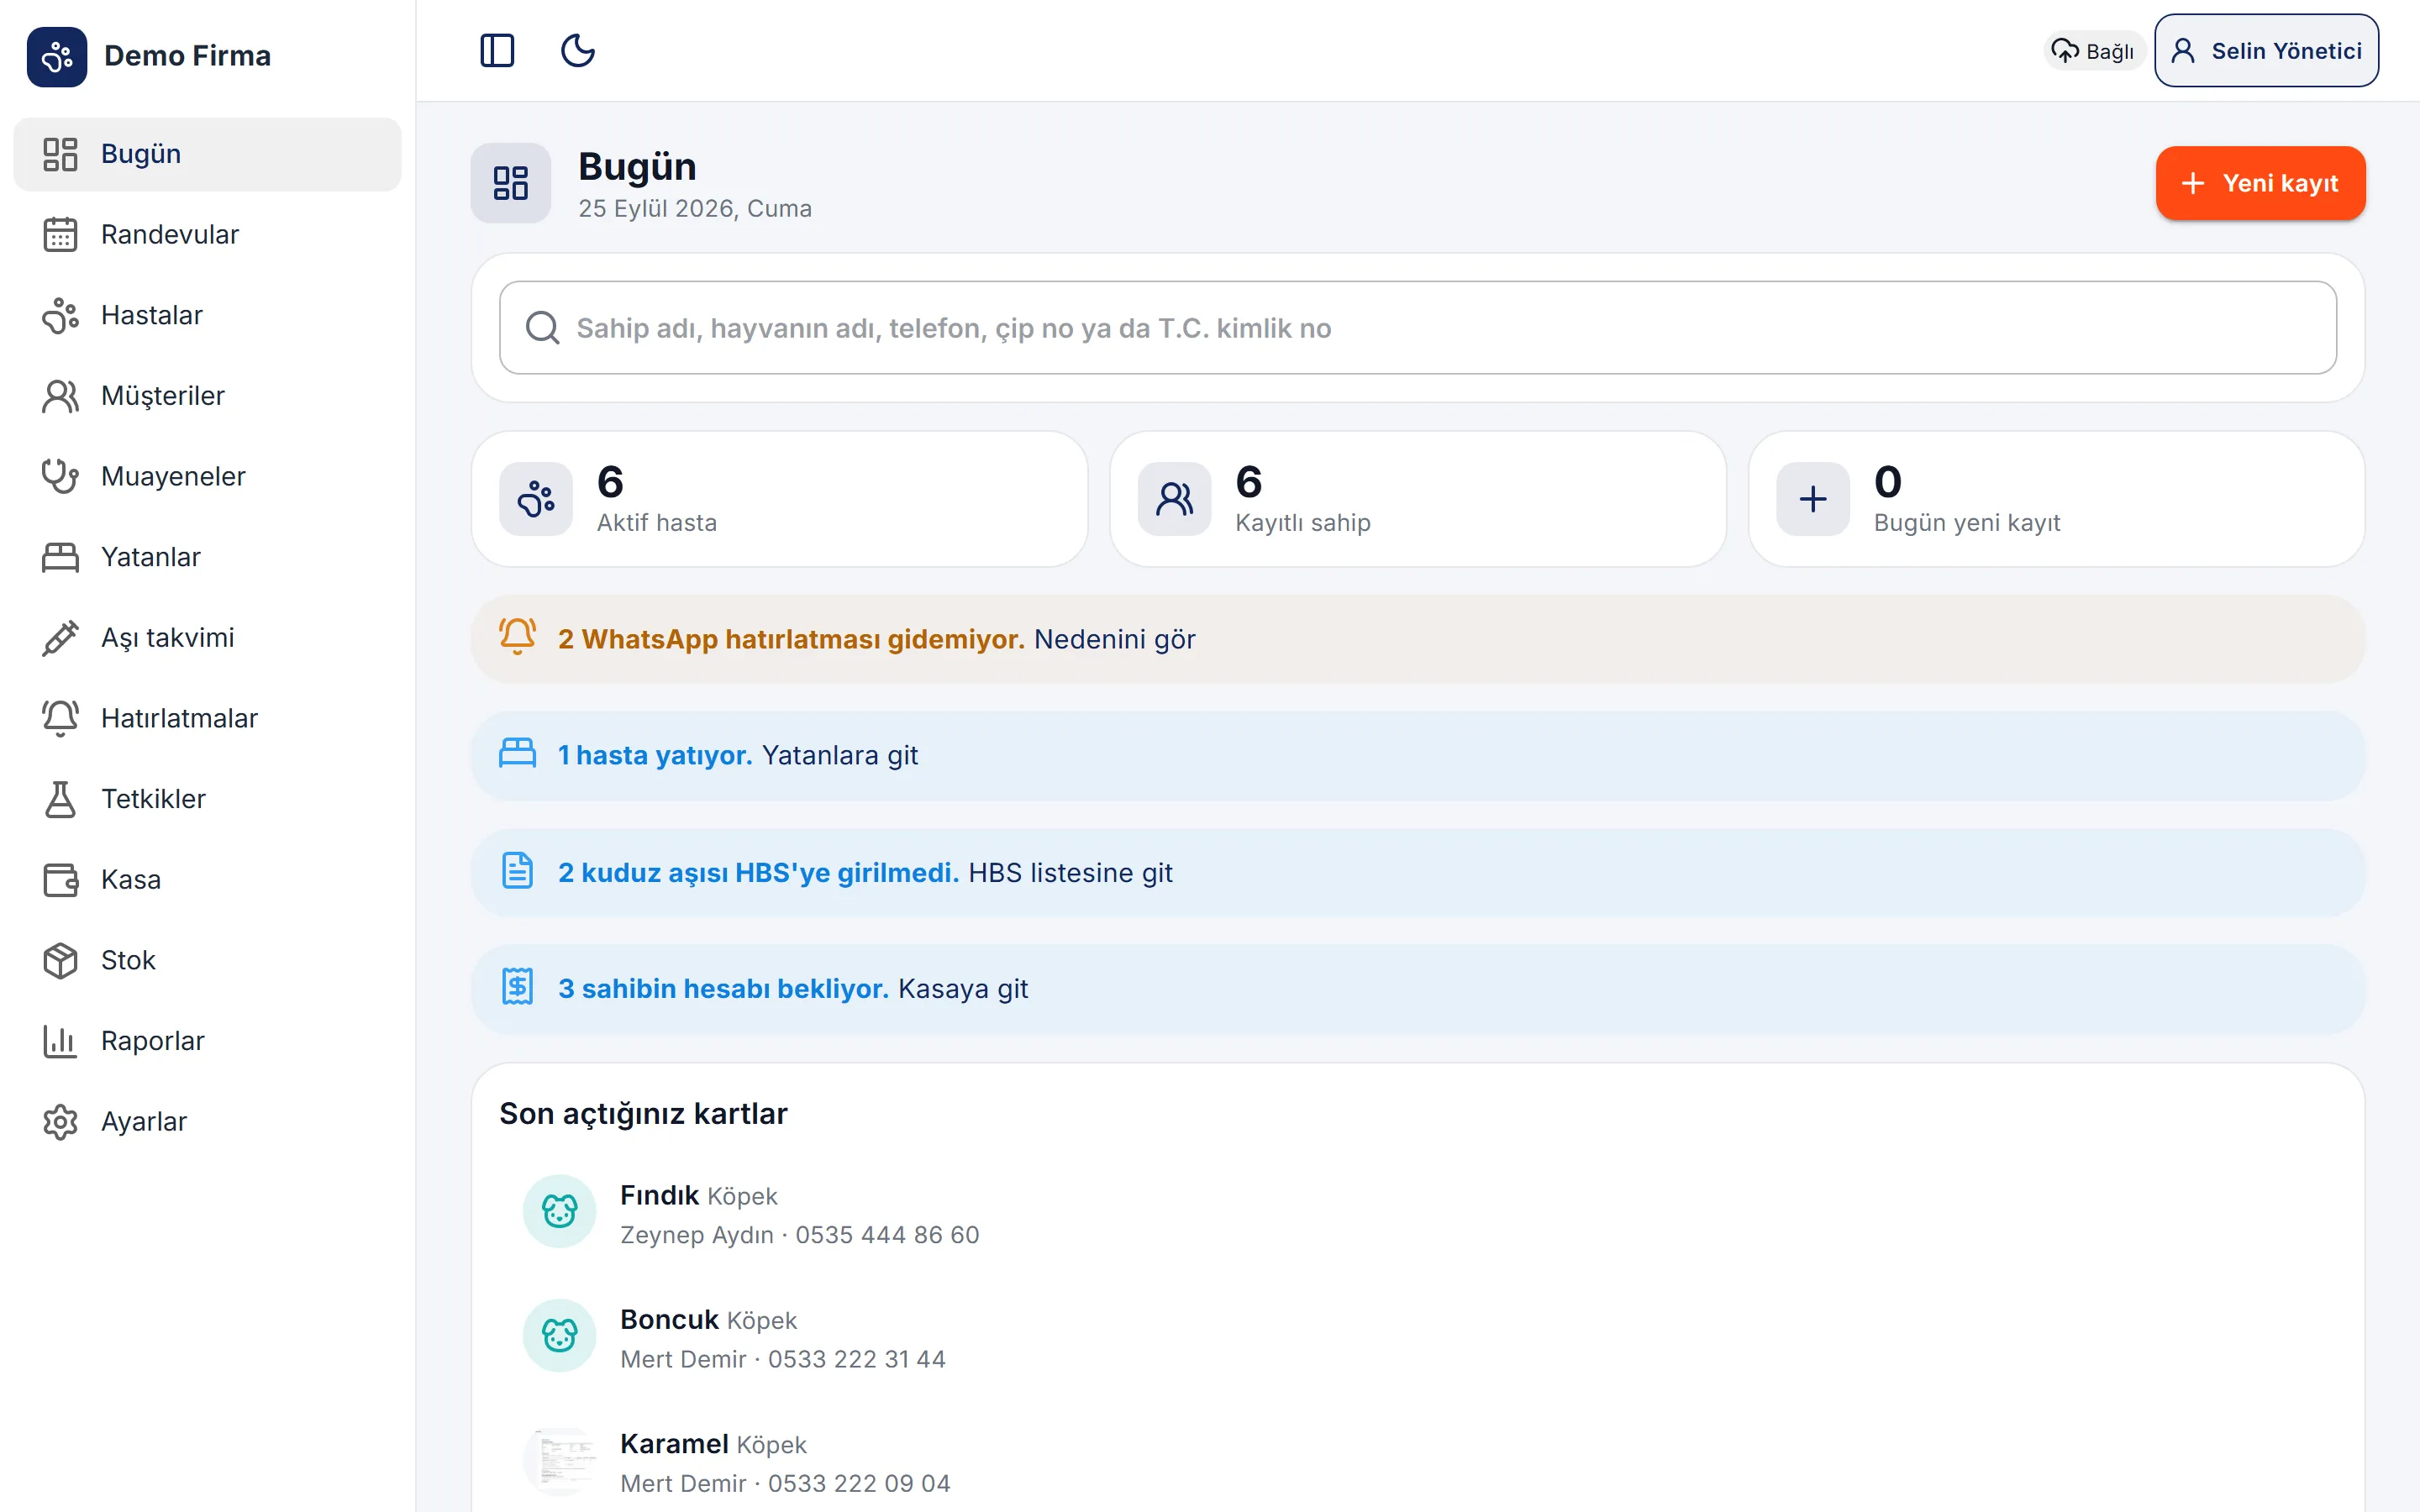Open Boncuk patient card

tap(1418, 1337)
